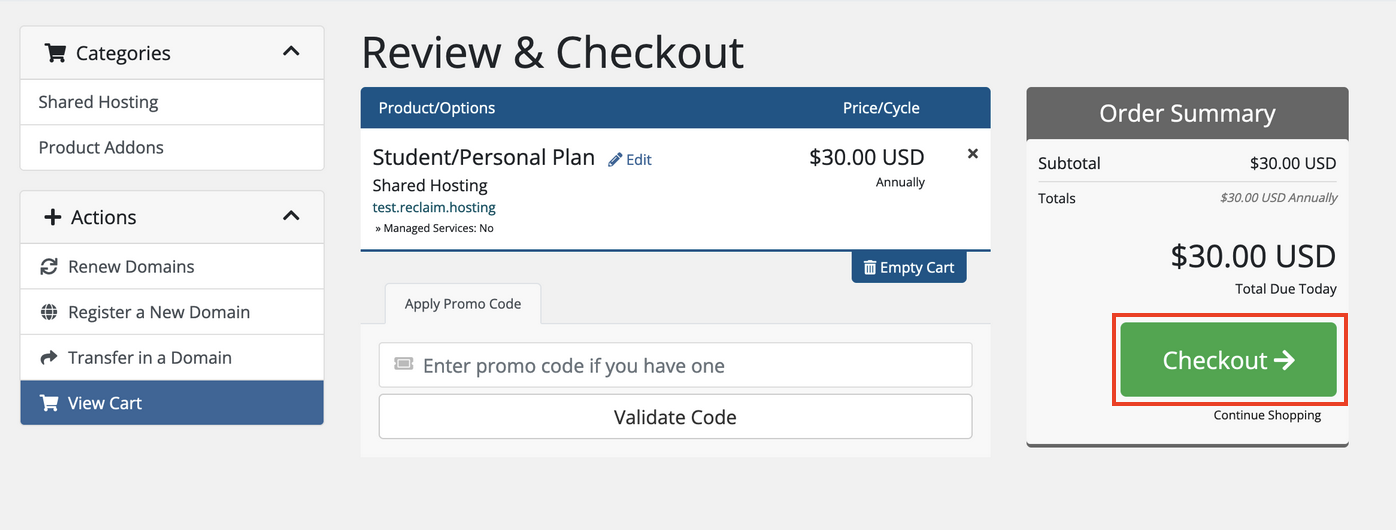Click the plus icon beside Actions
1396x530 pixels.
point(53,217)
